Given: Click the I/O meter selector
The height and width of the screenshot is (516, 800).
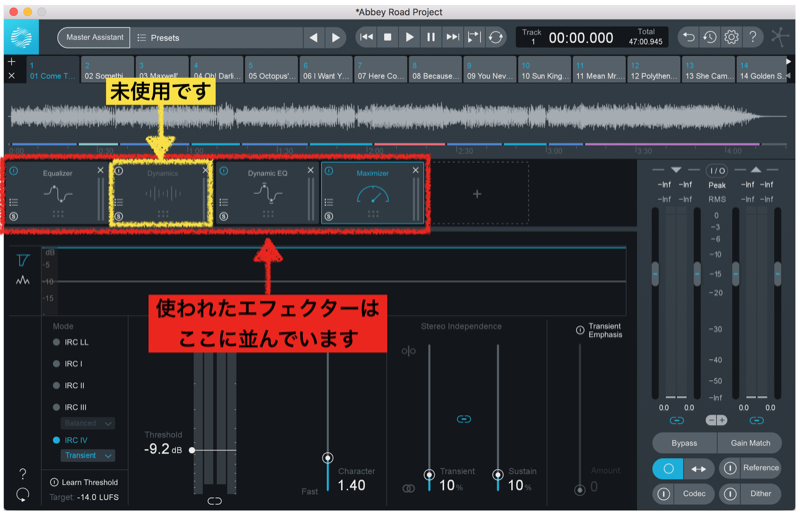Looking at the screenshot, I should click(x=717, y=170).
